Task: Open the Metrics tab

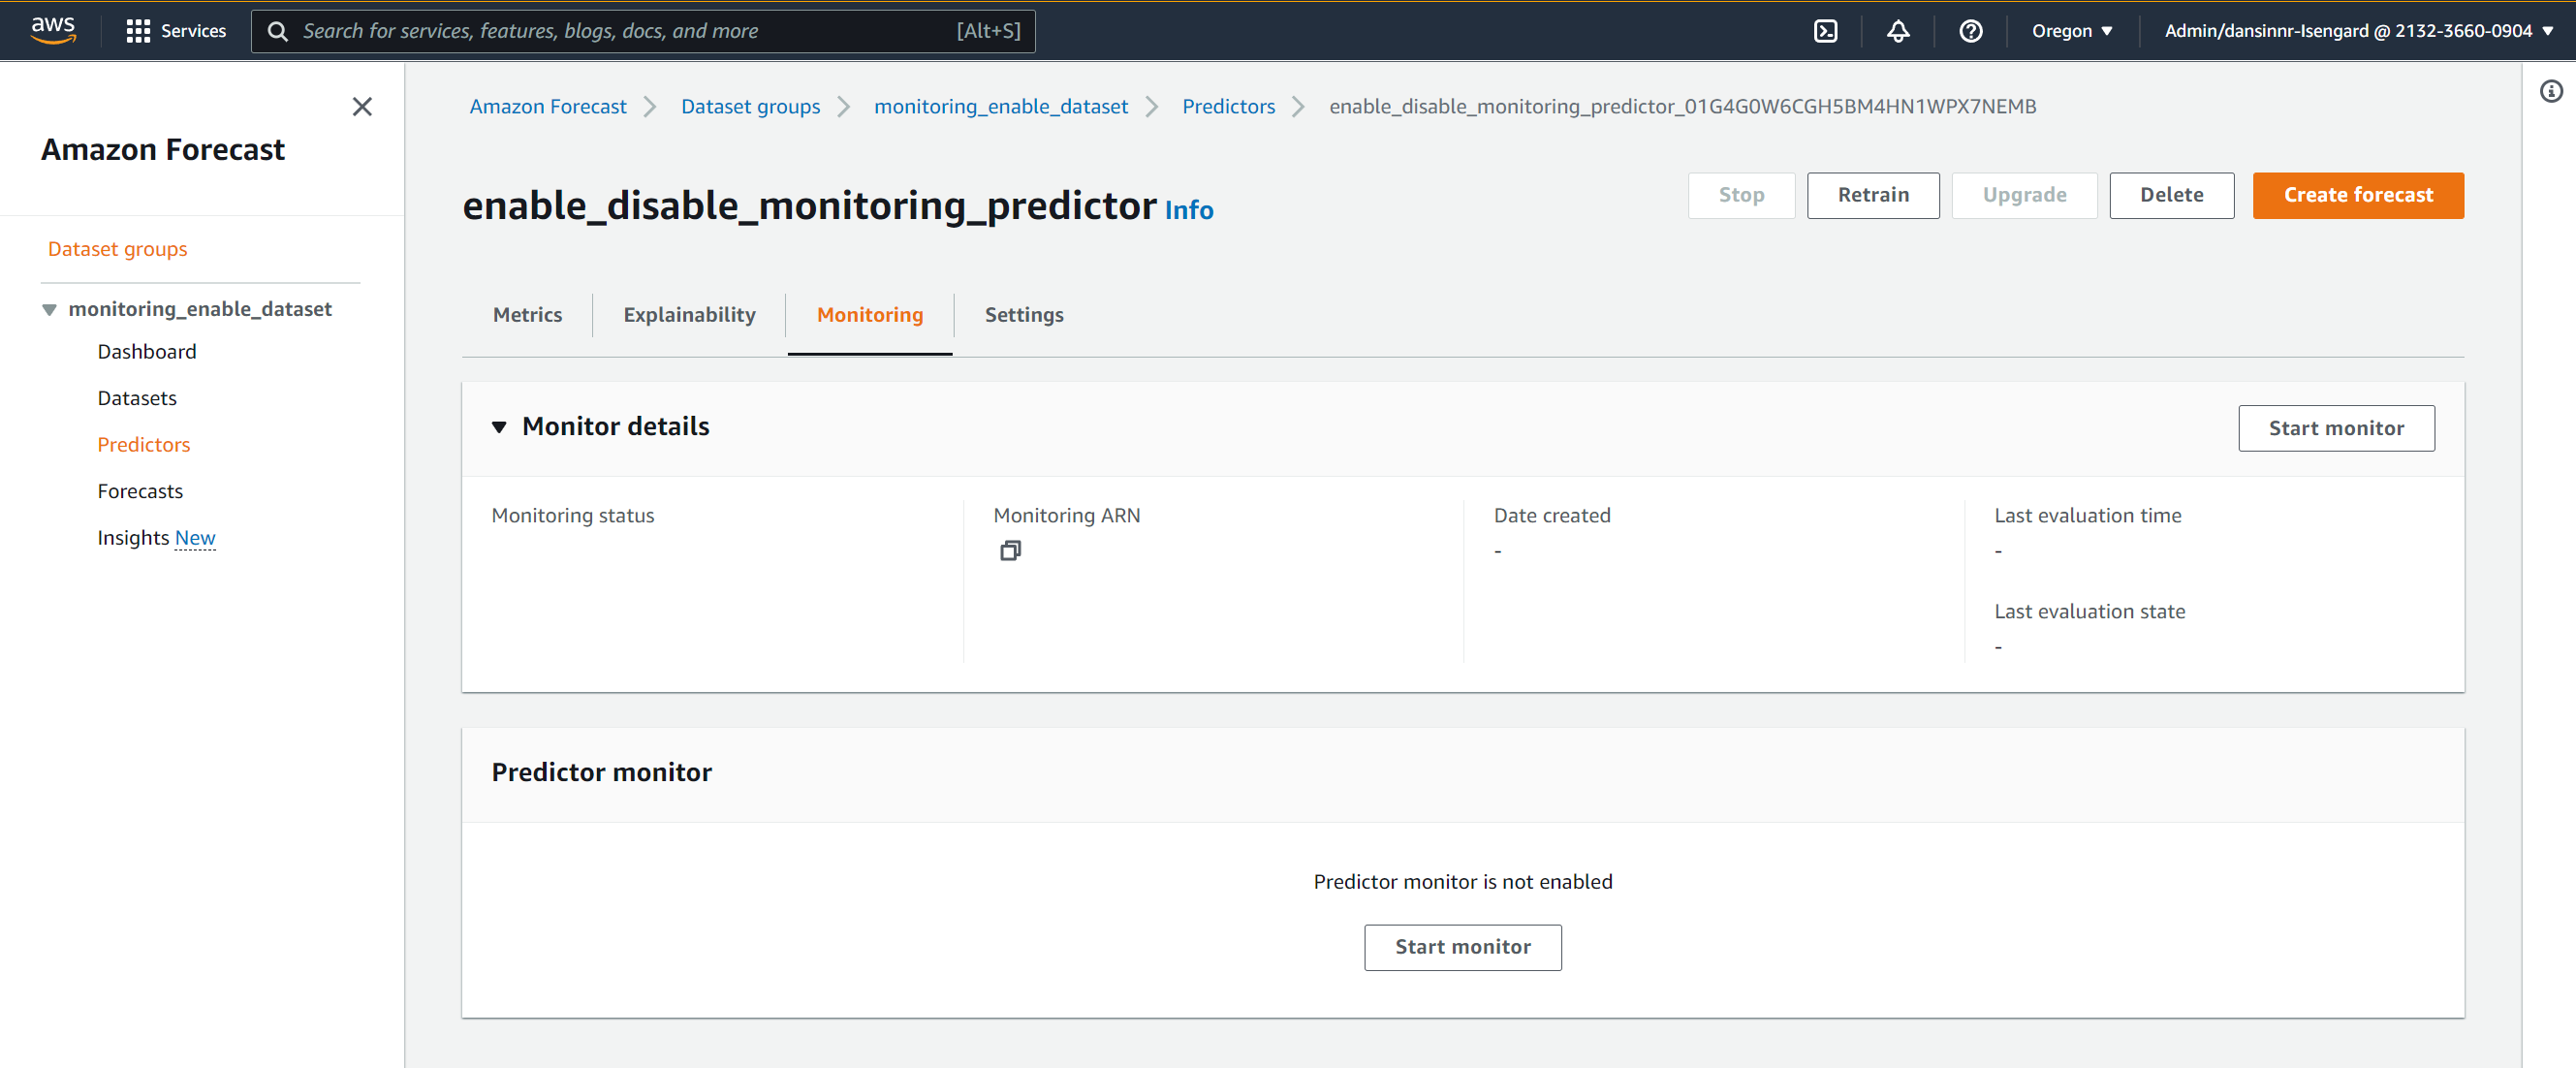Action: [x=527, y=315]
